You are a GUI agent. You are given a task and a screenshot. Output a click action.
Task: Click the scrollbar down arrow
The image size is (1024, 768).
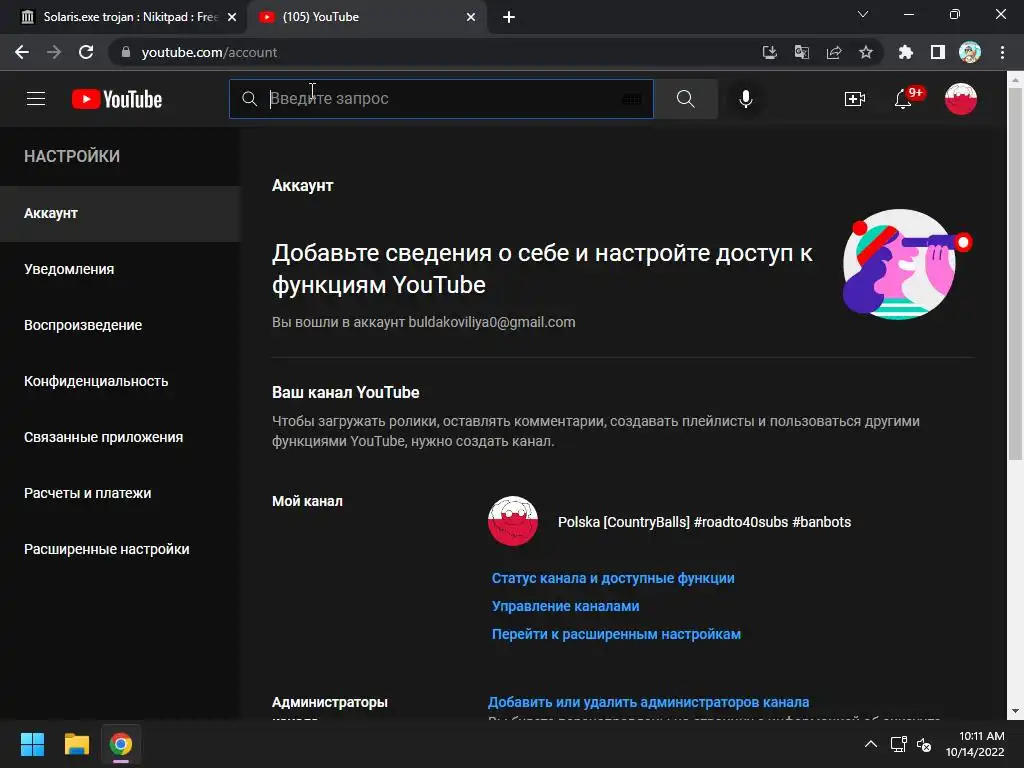point(1015,711)
